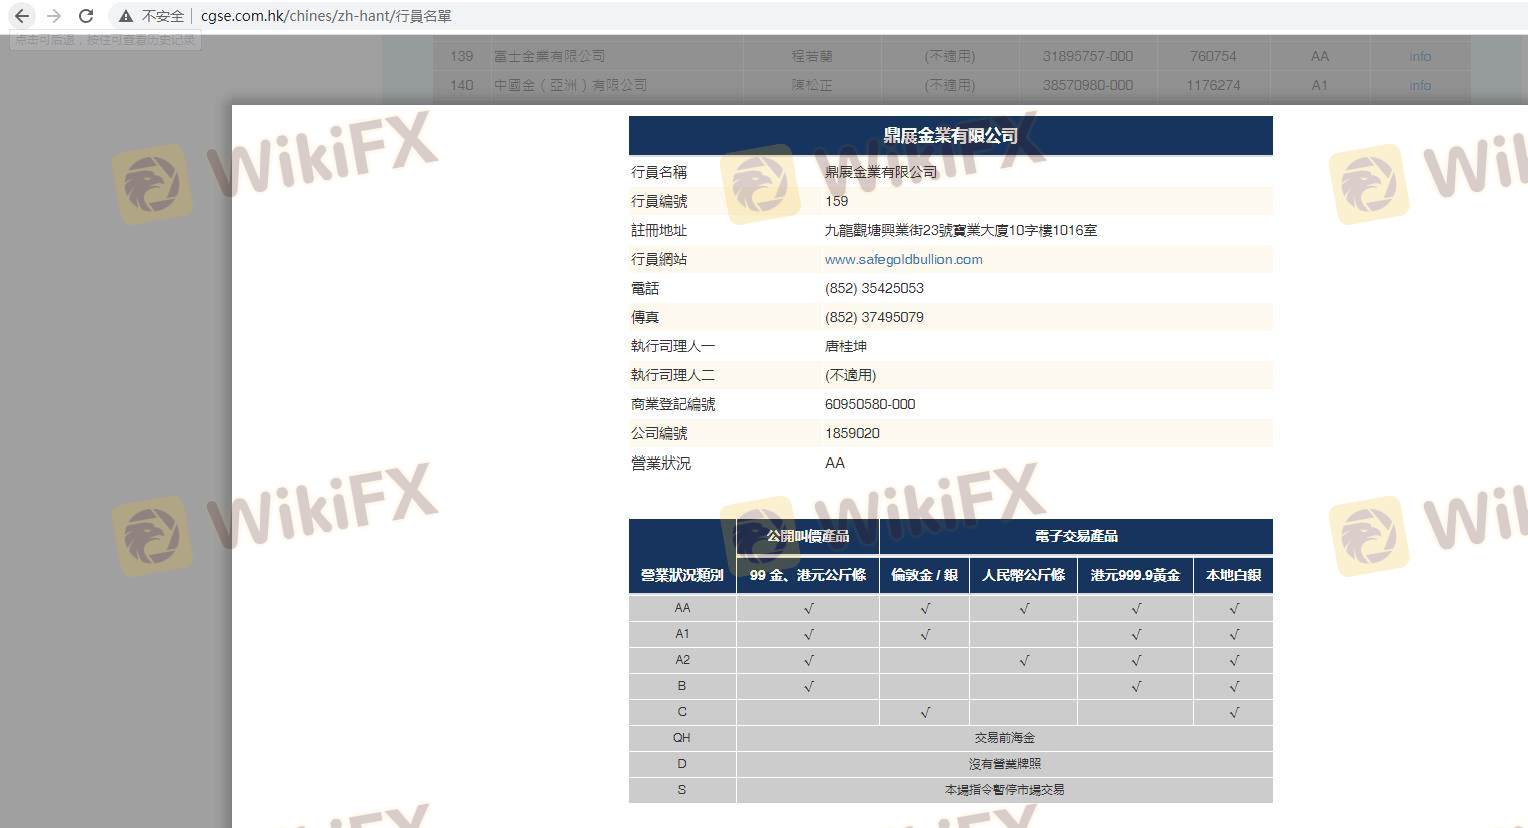
Task: Select the company number 1859020
Action: click(852, 433)
